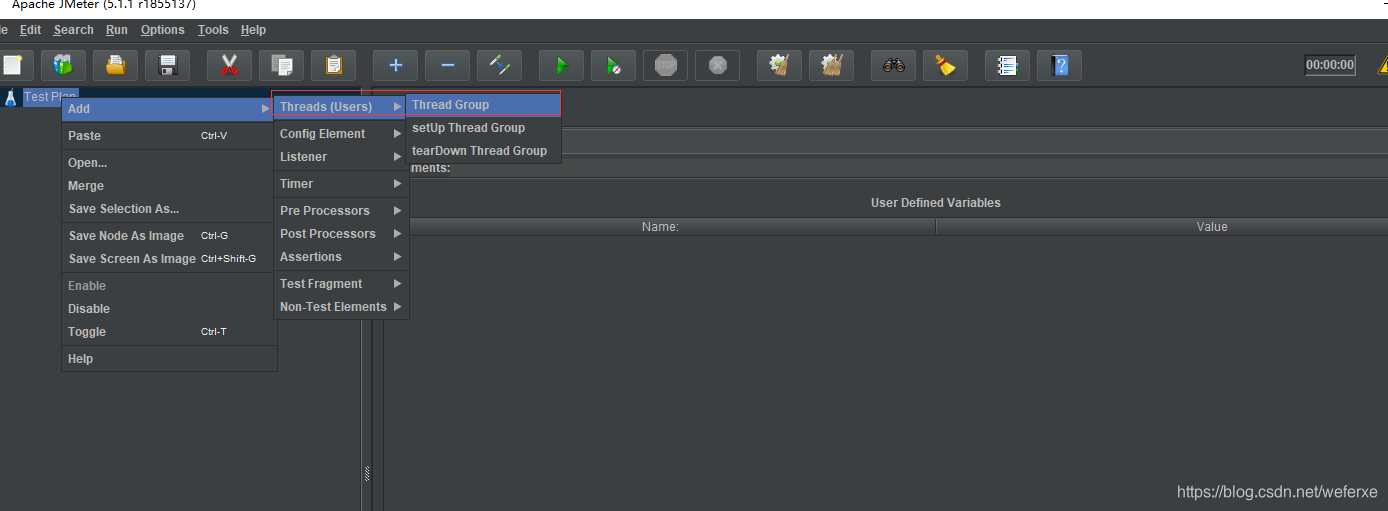Select Test Plan node in tree
Screen dimensions: 1388x511
50,97
